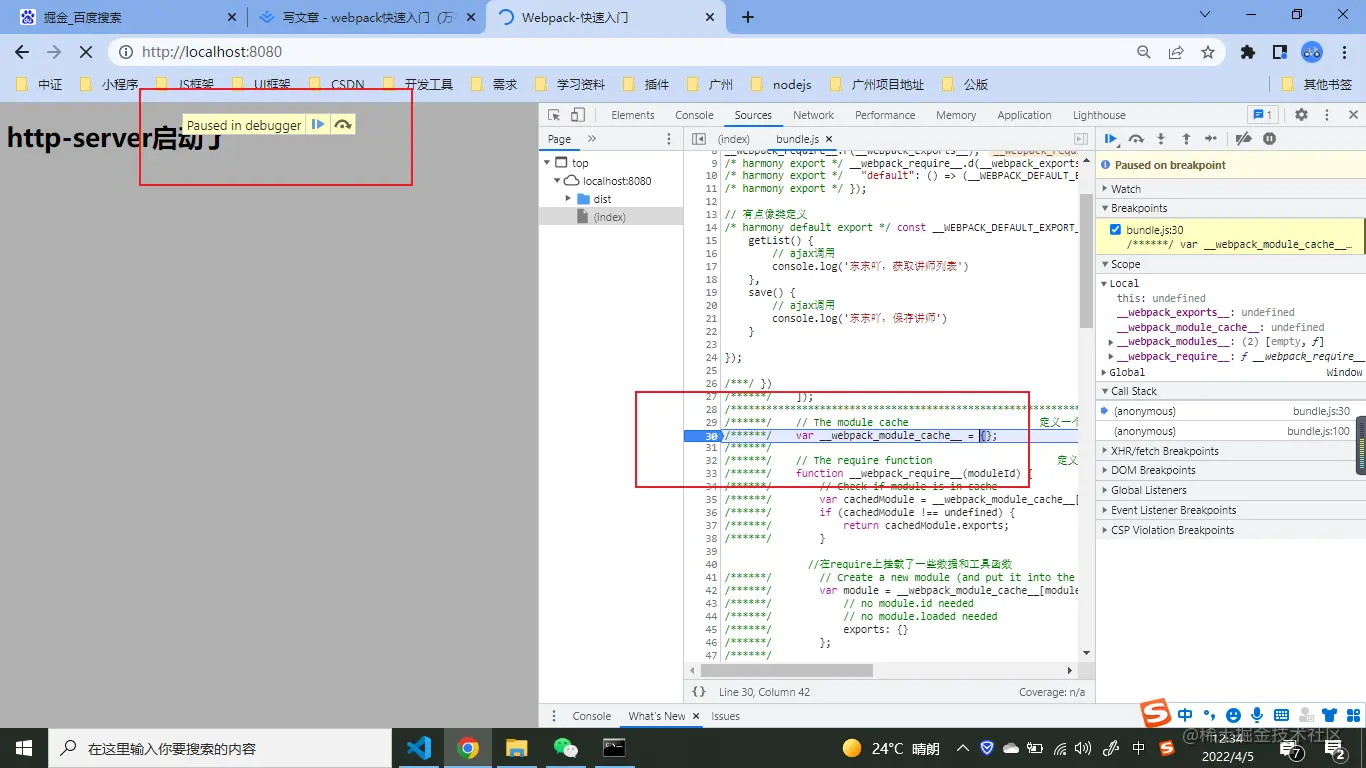Zoom the page with magnifier icon
This screenshot has height=768, width=1366.
click(1144, 52)
